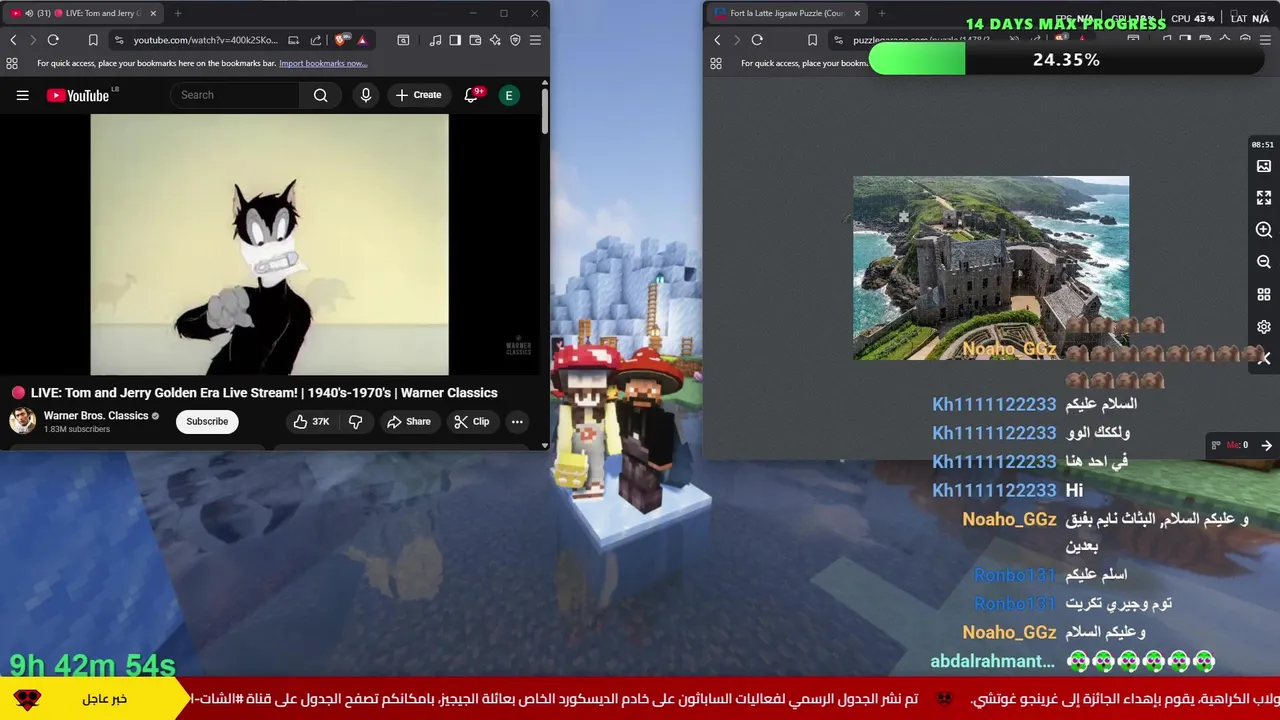Click the Fort la Latte castle image
The width and height of the screenshot is (1280, 720).
coord(991,268)
